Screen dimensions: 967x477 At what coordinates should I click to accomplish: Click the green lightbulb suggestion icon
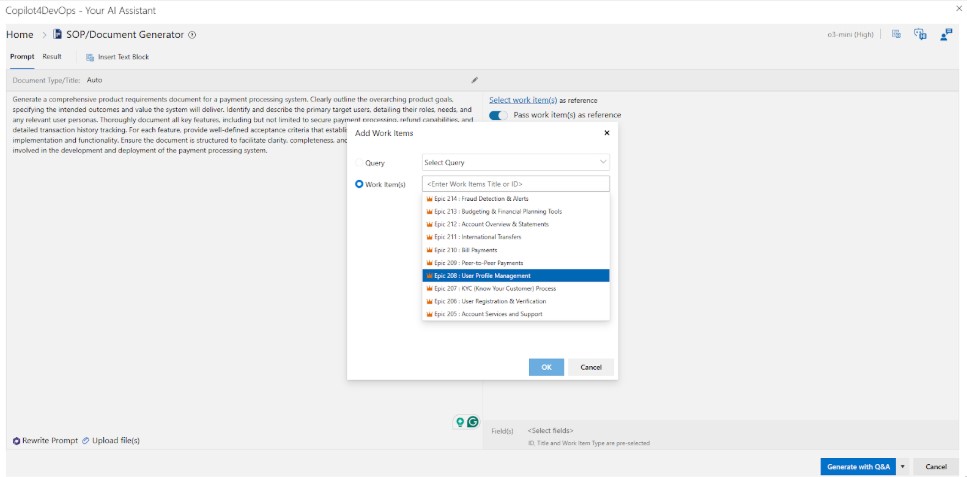click(x=459, y=422)
